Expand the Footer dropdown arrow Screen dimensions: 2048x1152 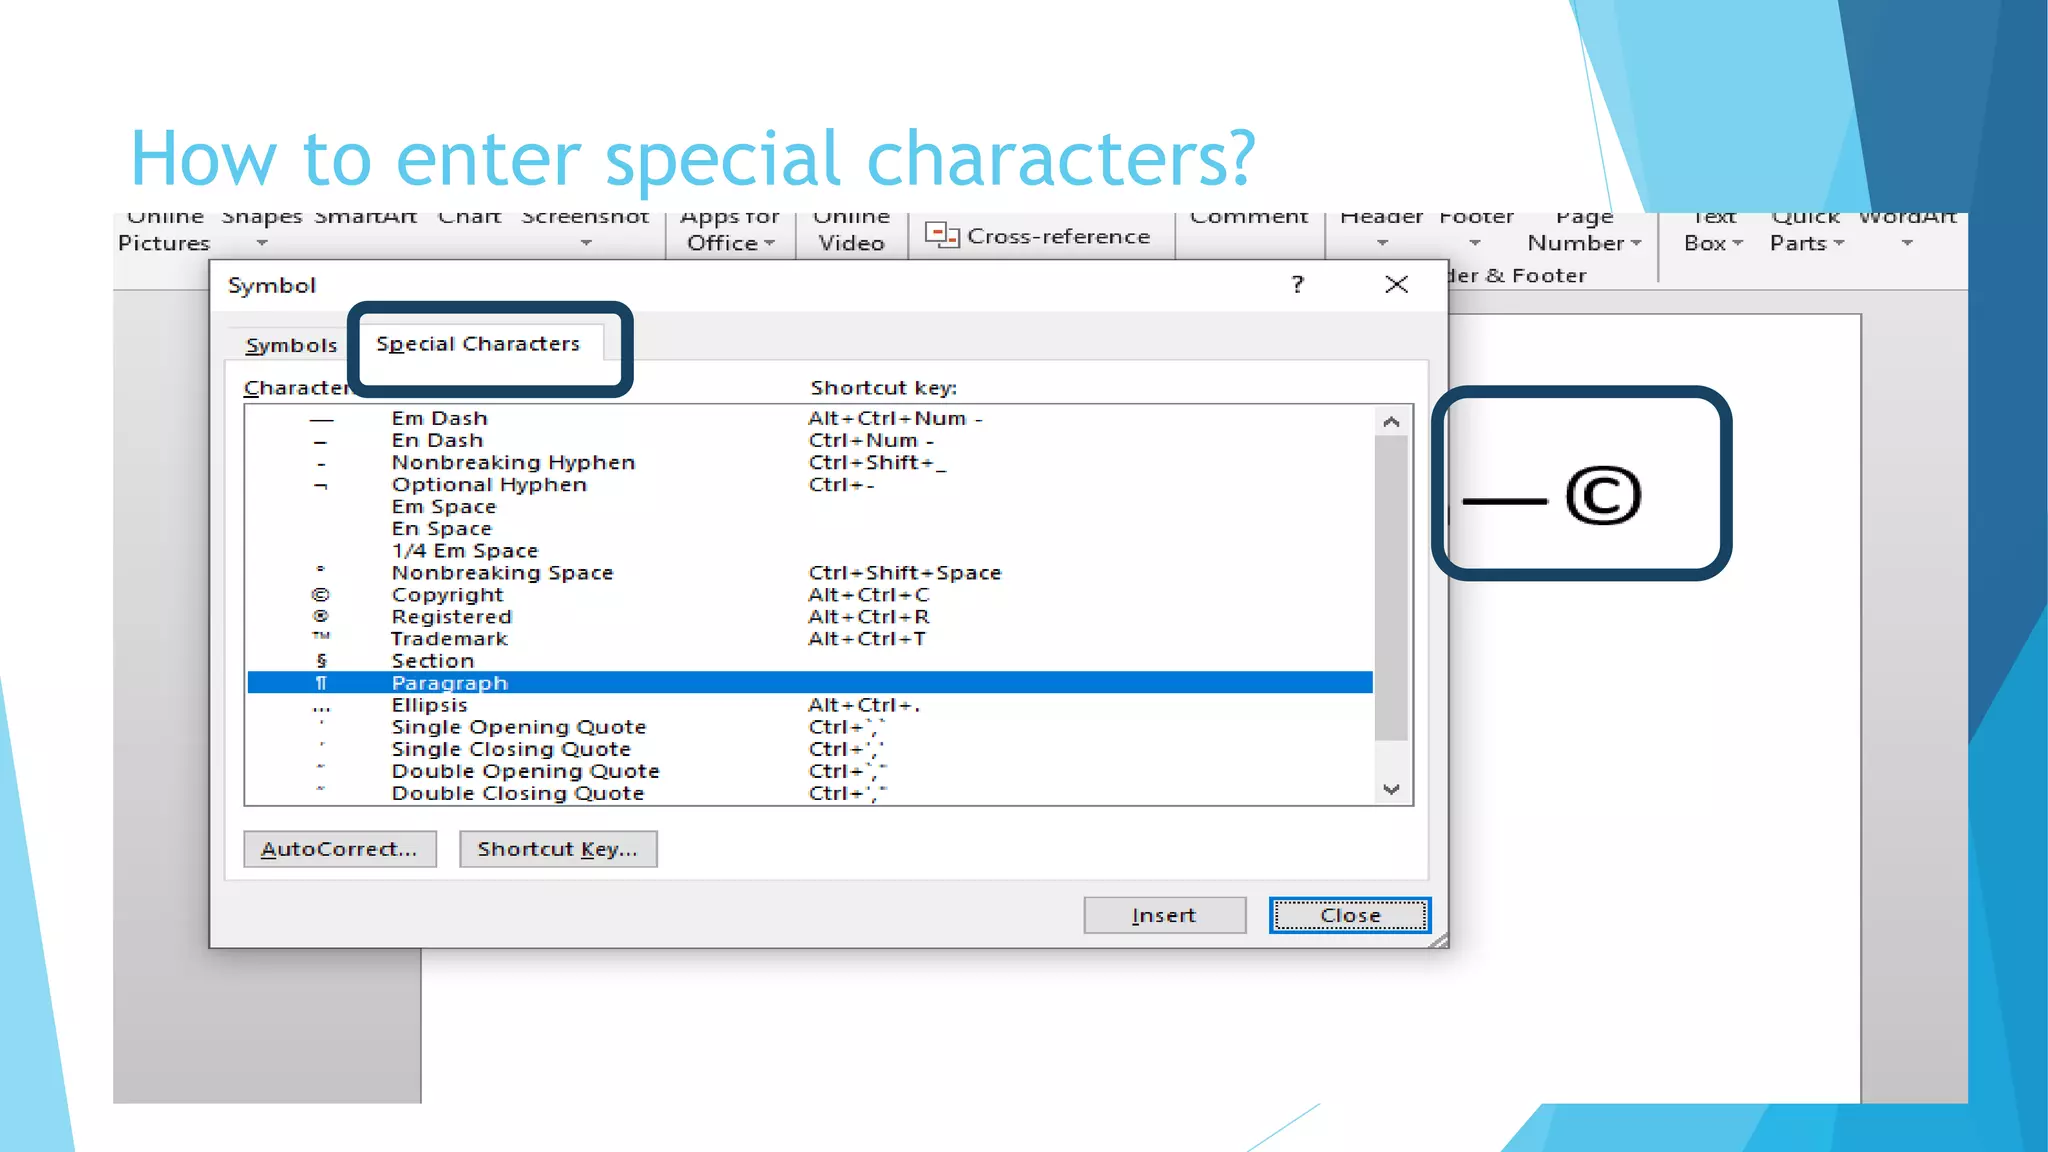coord(1475,243)
